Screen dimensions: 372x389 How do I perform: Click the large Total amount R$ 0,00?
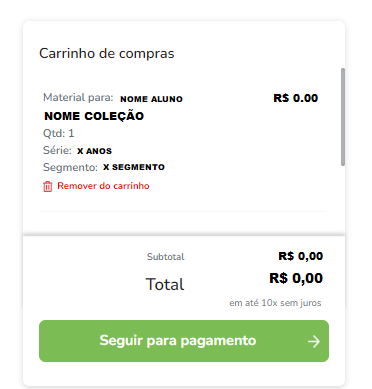pos(296,278)
